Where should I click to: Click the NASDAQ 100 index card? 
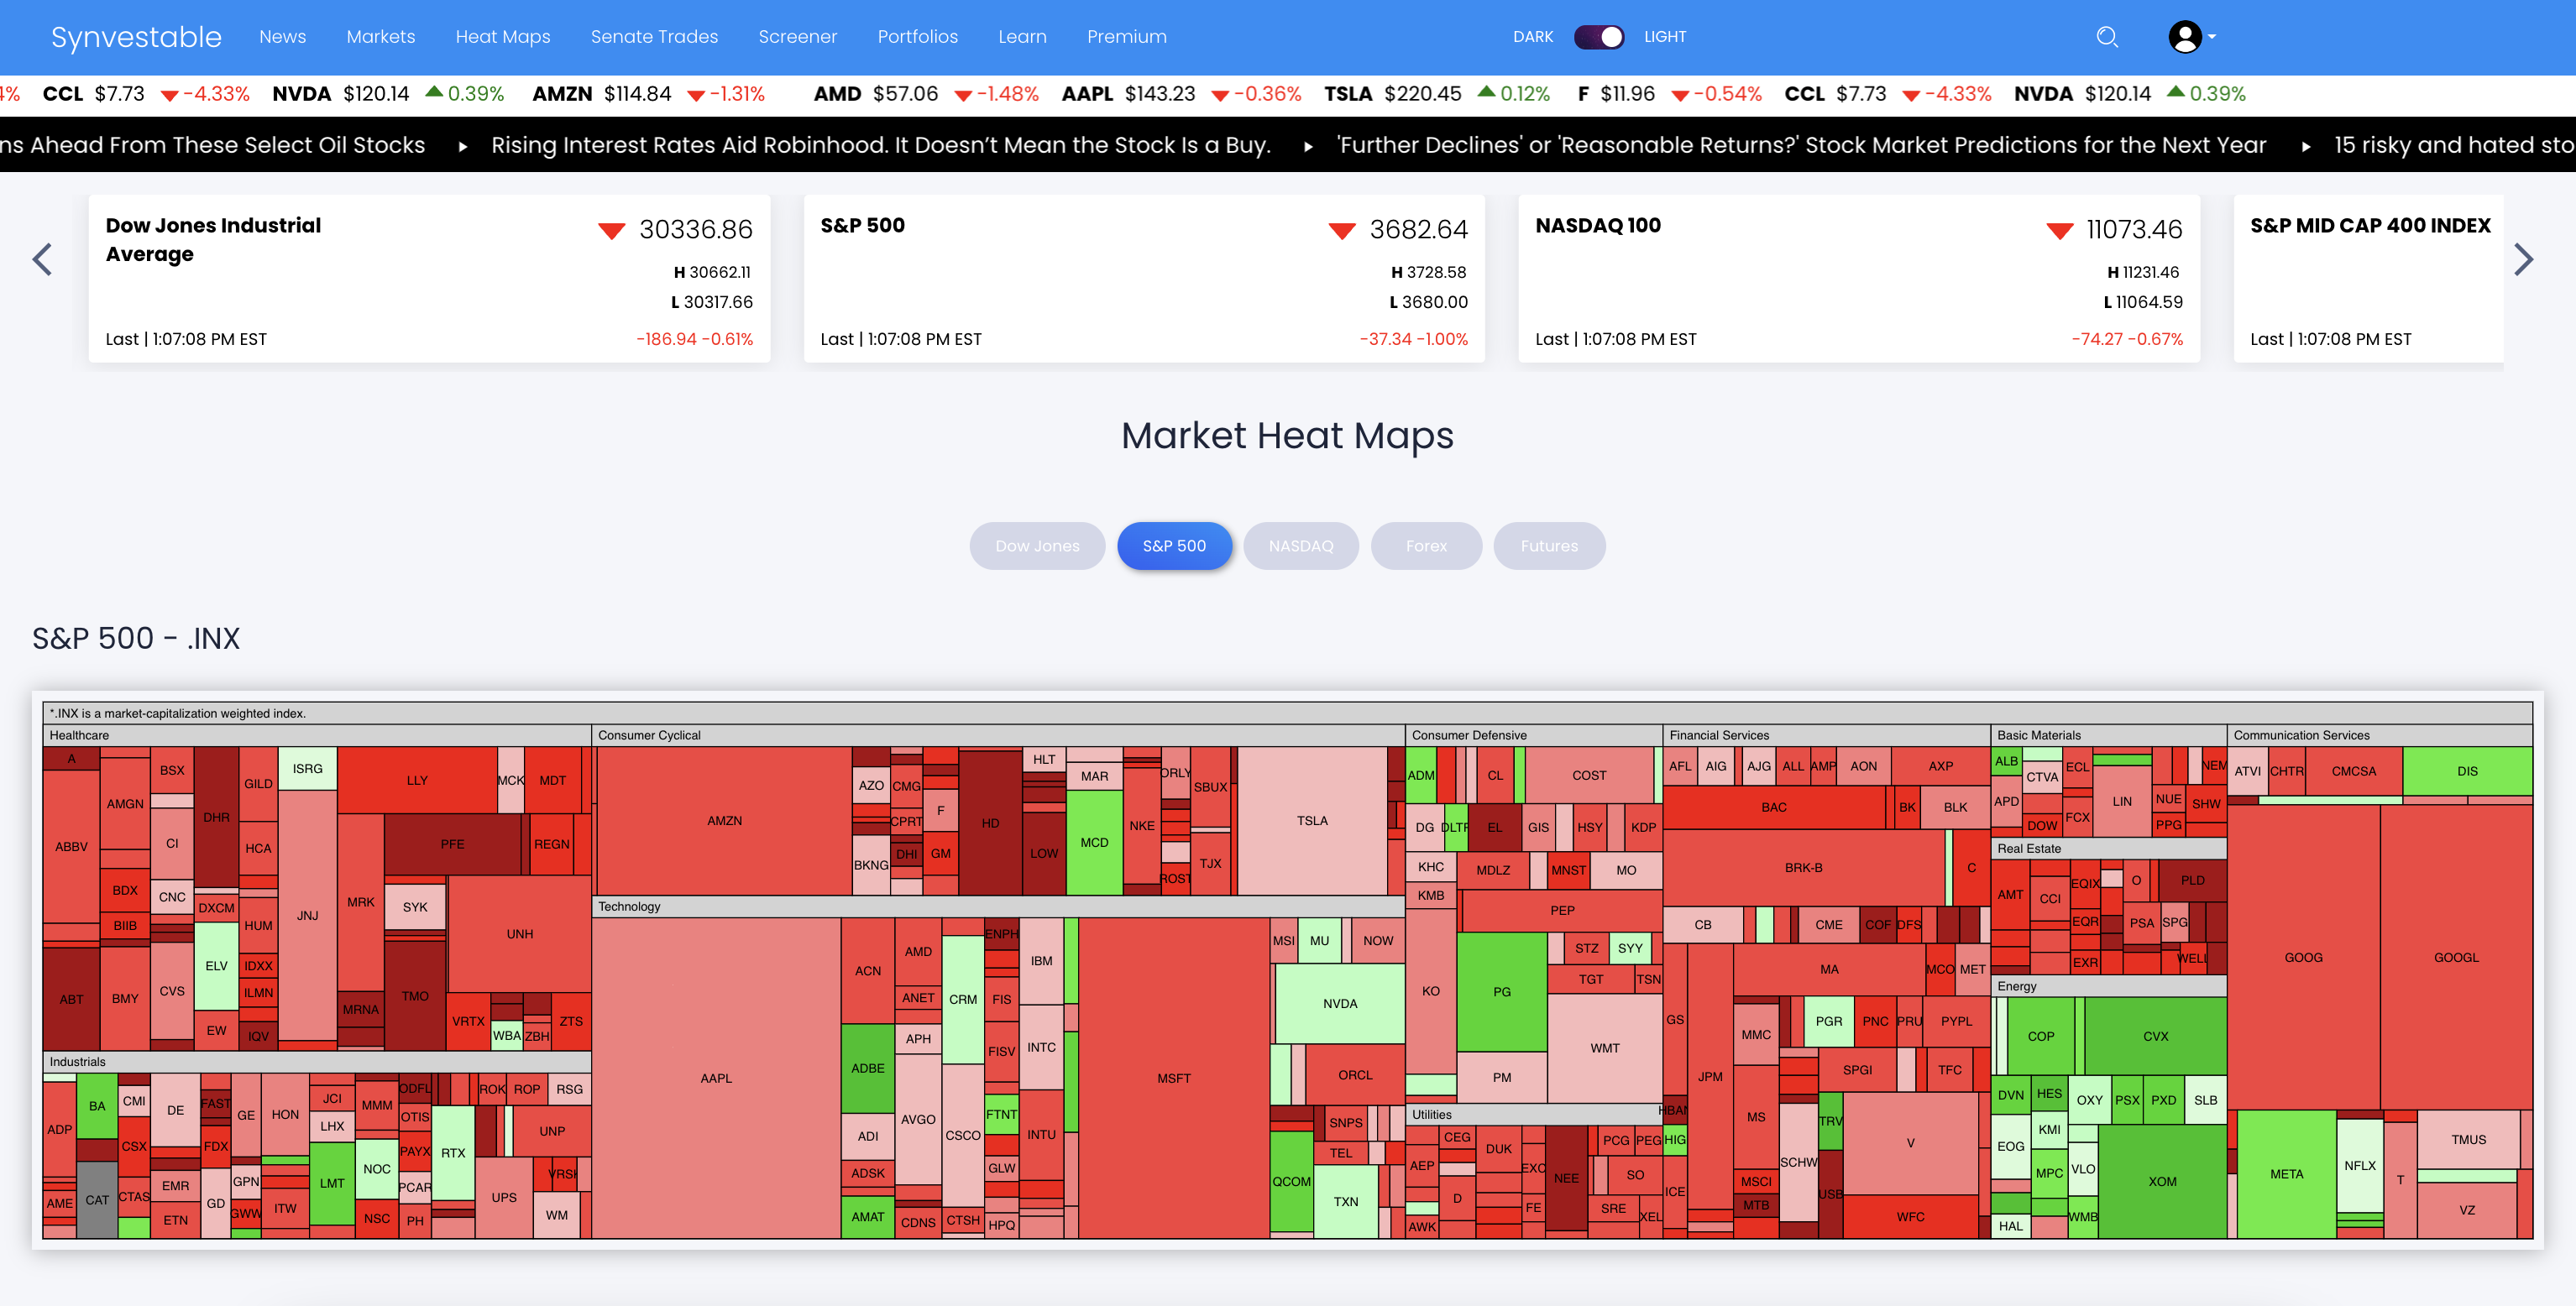pos(1859,279)
